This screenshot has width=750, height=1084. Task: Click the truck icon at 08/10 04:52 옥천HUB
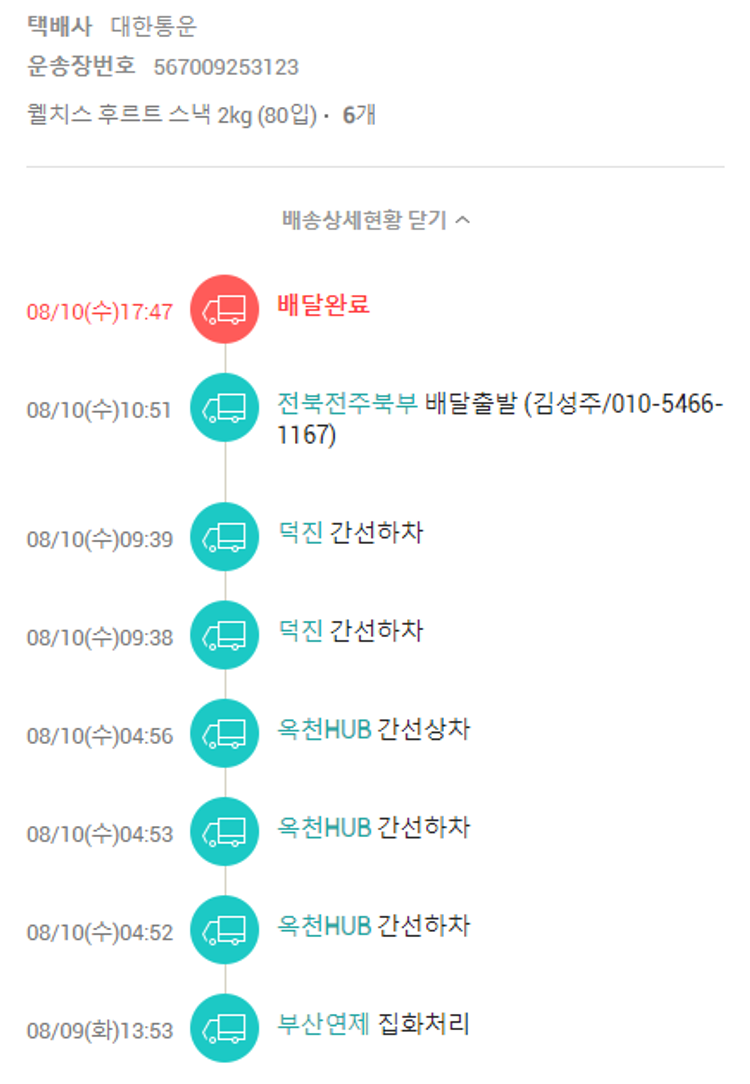(225, 931)
